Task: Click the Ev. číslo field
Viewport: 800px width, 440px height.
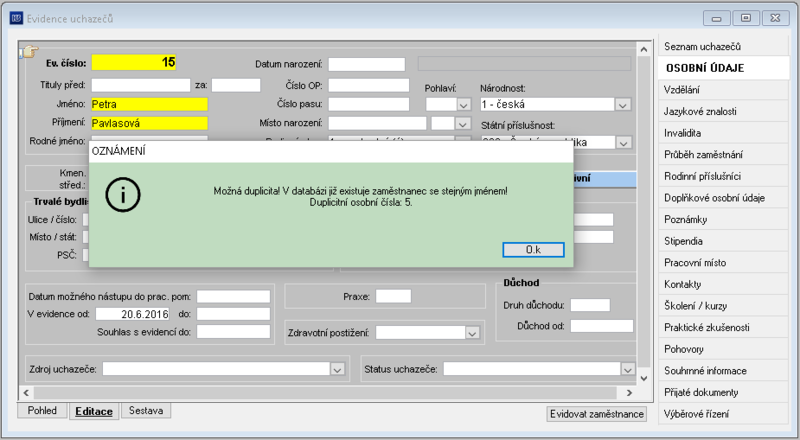Action: (134, 63)
